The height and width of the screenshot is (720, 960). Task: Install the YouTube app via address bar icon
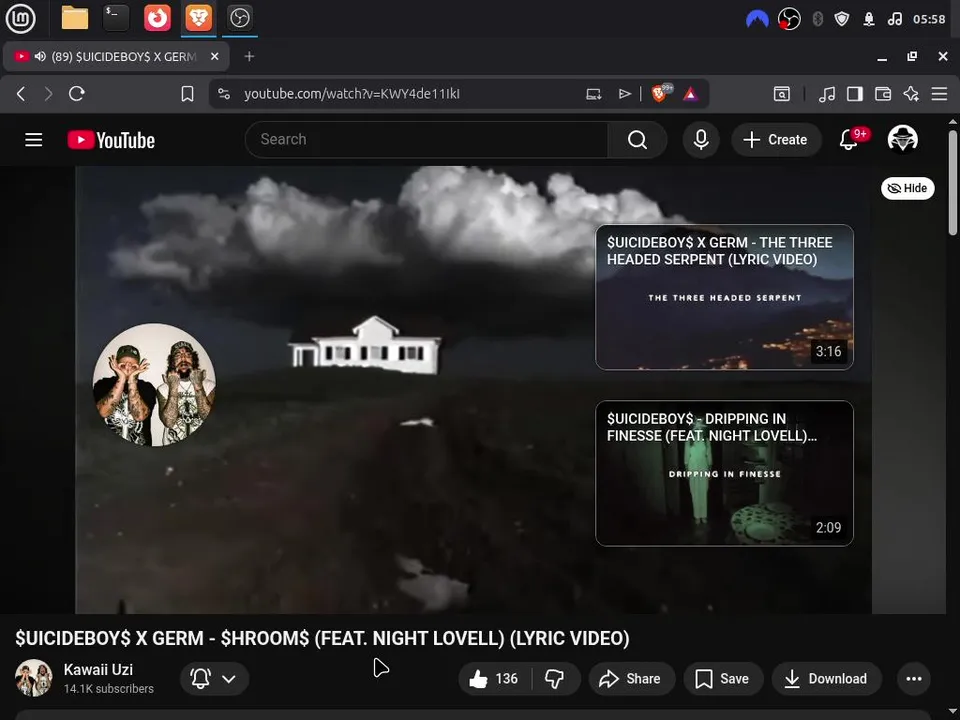(593, 94)
